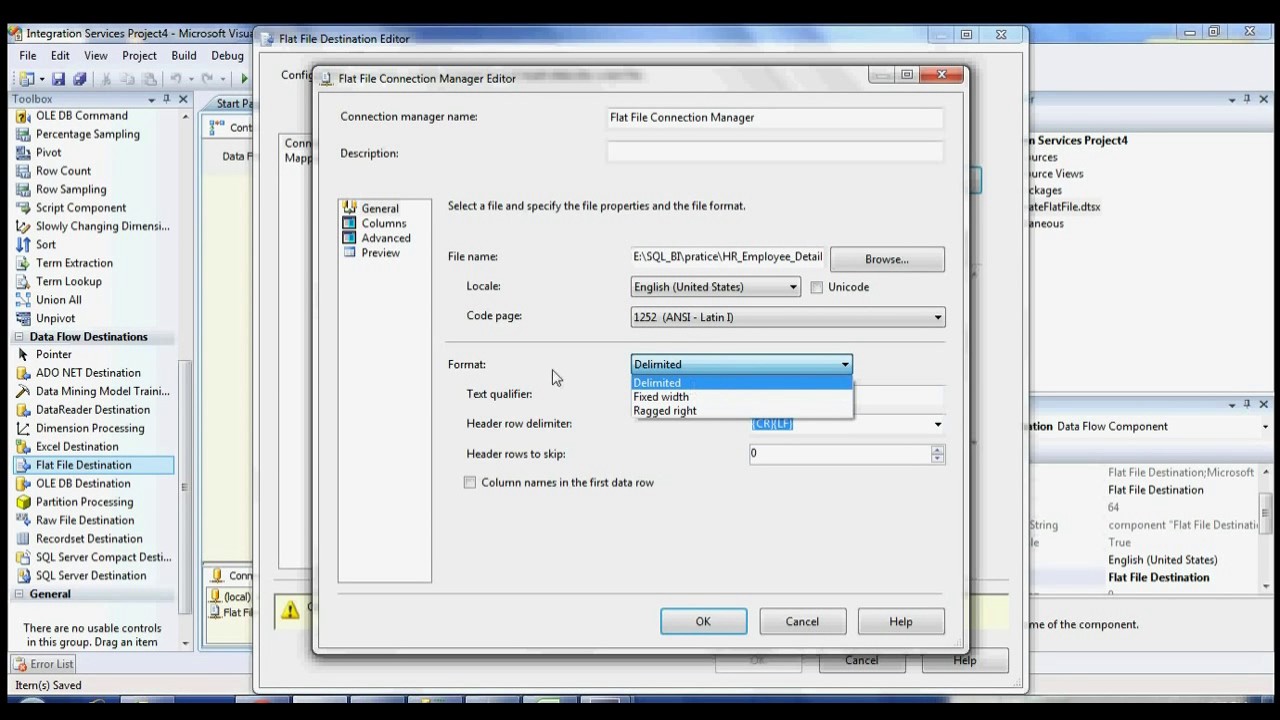
Task: Select Dimension Processing icon
Action: (x=24, y=428)
